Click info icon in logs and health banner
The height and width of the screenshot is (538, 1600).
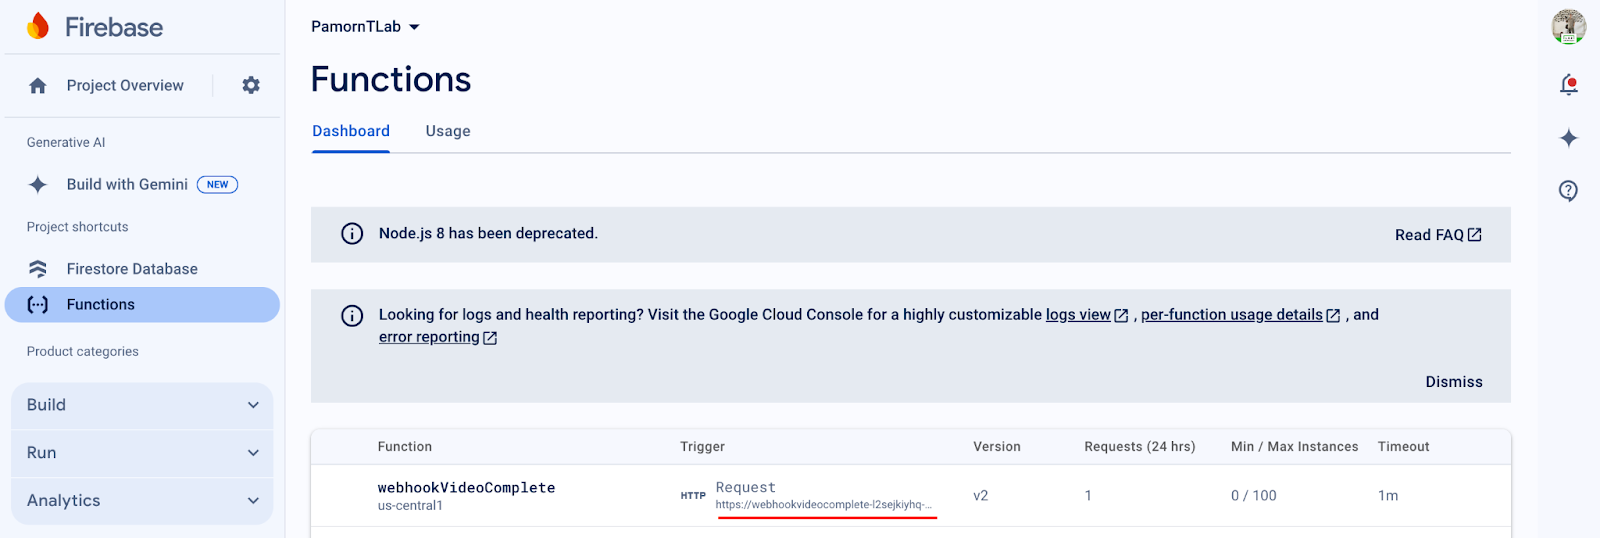[x=352, y=316]
